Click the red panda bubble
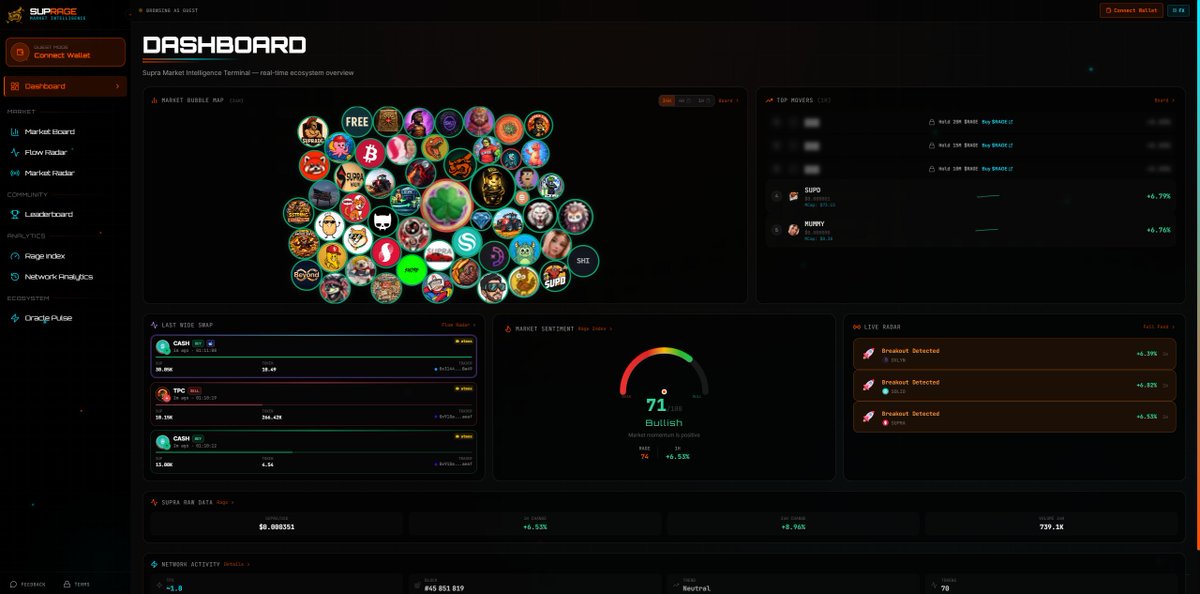The image size is (1200, 594). pos(315,165)
